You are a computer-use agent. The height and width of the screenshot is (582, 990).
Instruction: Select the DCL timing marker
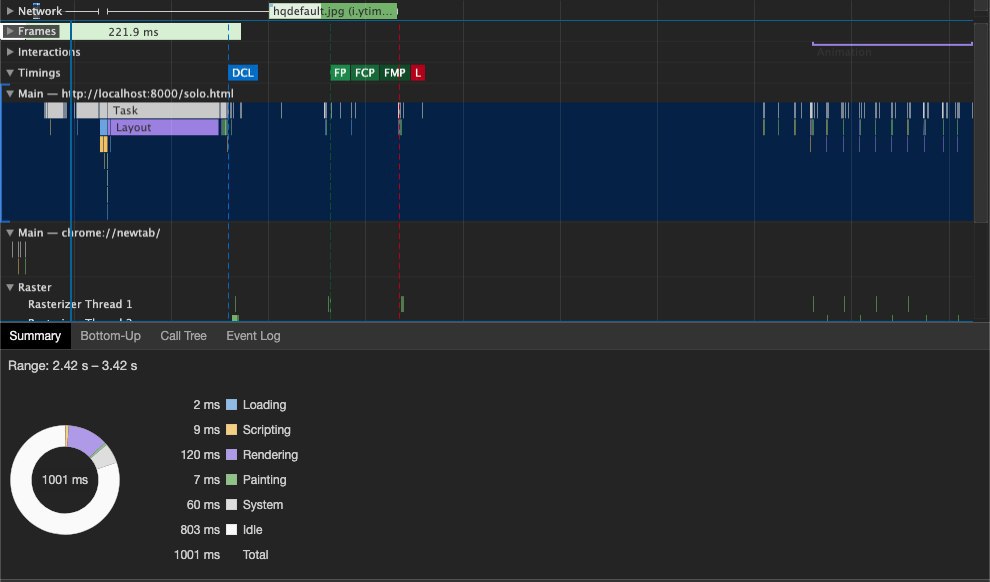tap(243, 73)
